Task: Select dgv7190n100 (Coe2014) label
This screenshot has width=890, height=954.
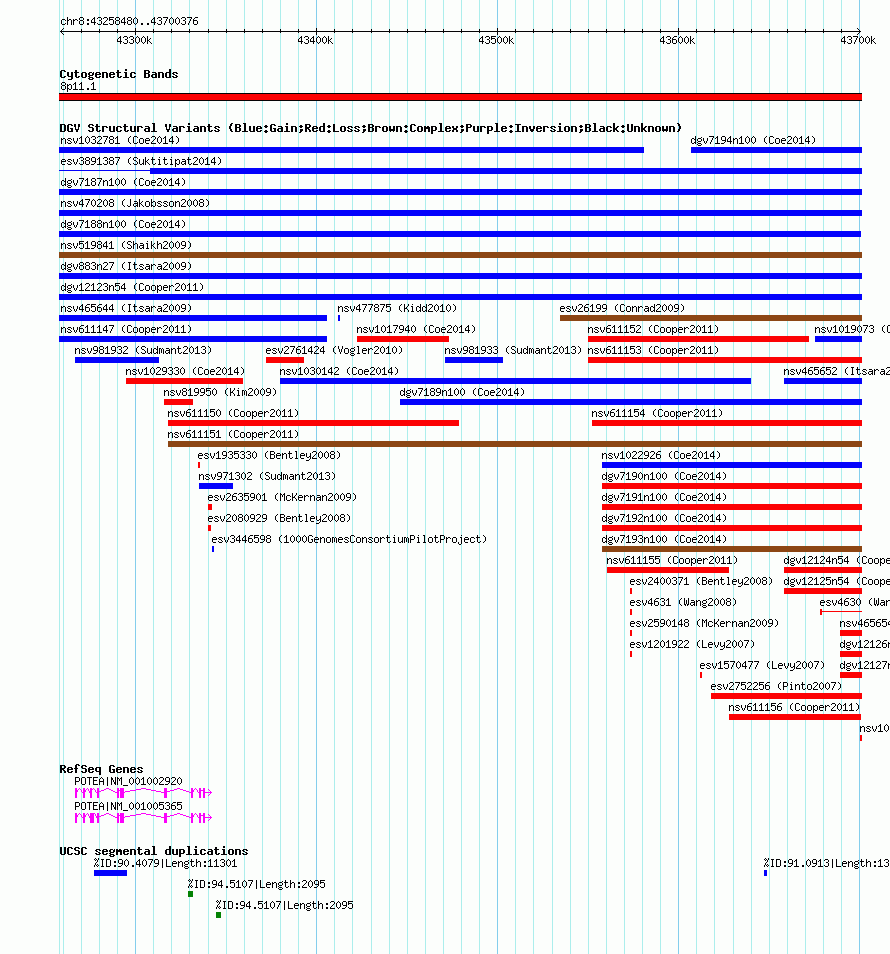Action: (664, 476)
